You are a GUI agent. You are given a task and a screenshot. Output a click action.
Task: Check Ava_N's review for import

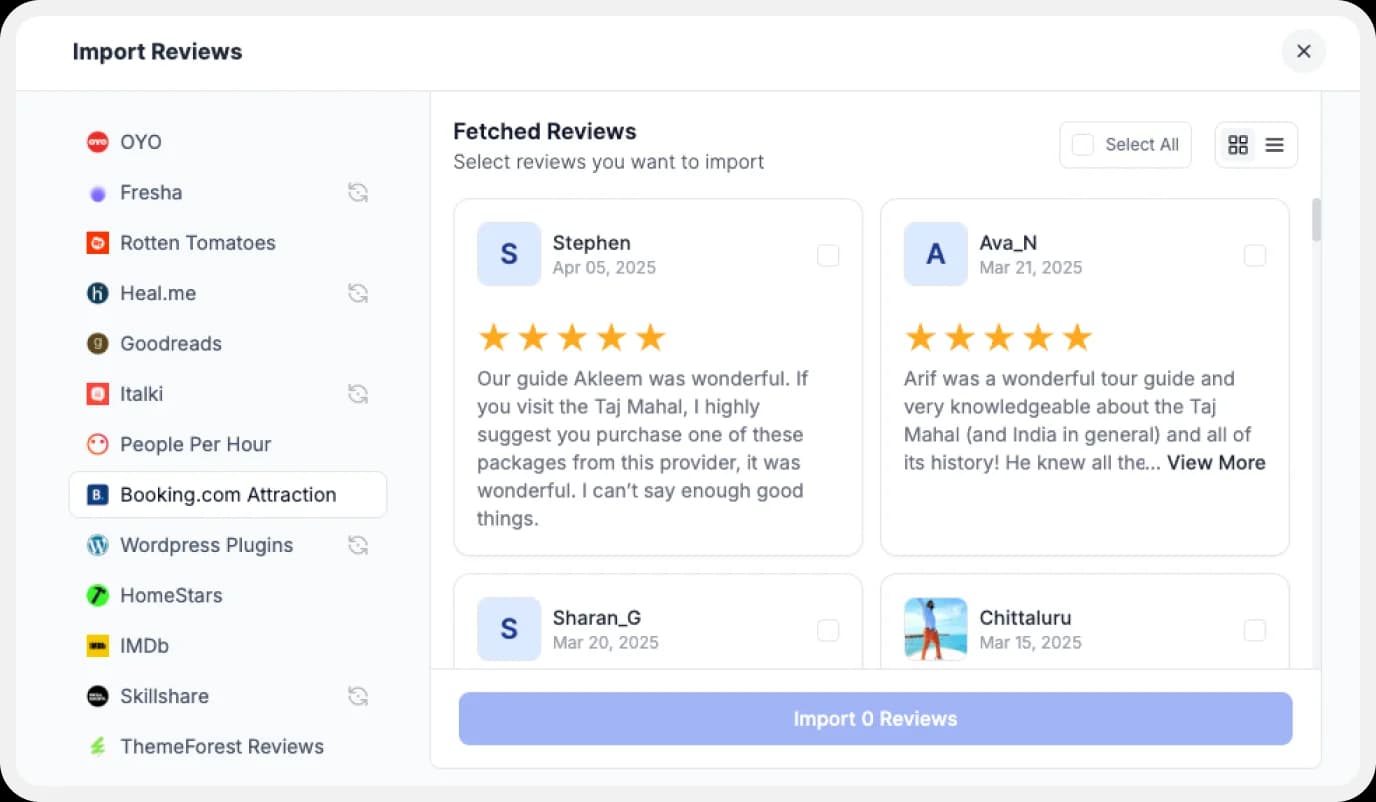click(x=1255, y=256)
